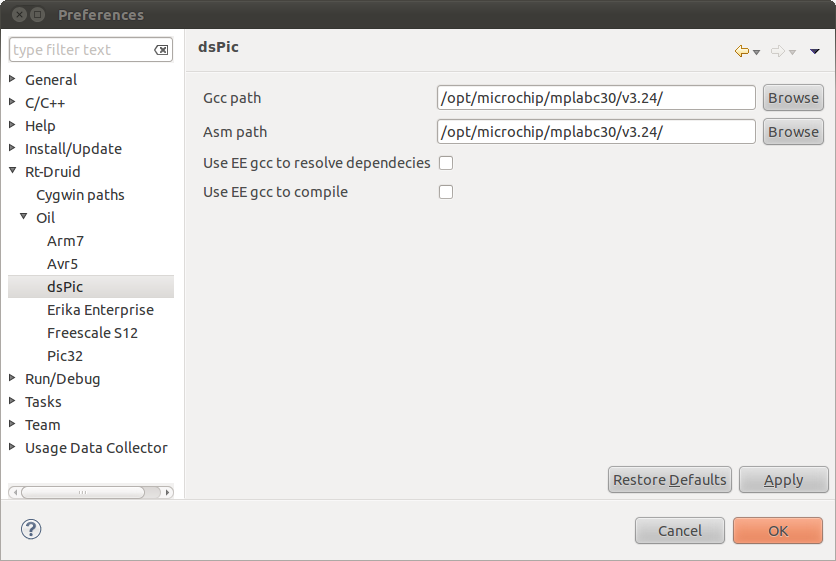Open the forward history dropdown arrow

point(792,52)
